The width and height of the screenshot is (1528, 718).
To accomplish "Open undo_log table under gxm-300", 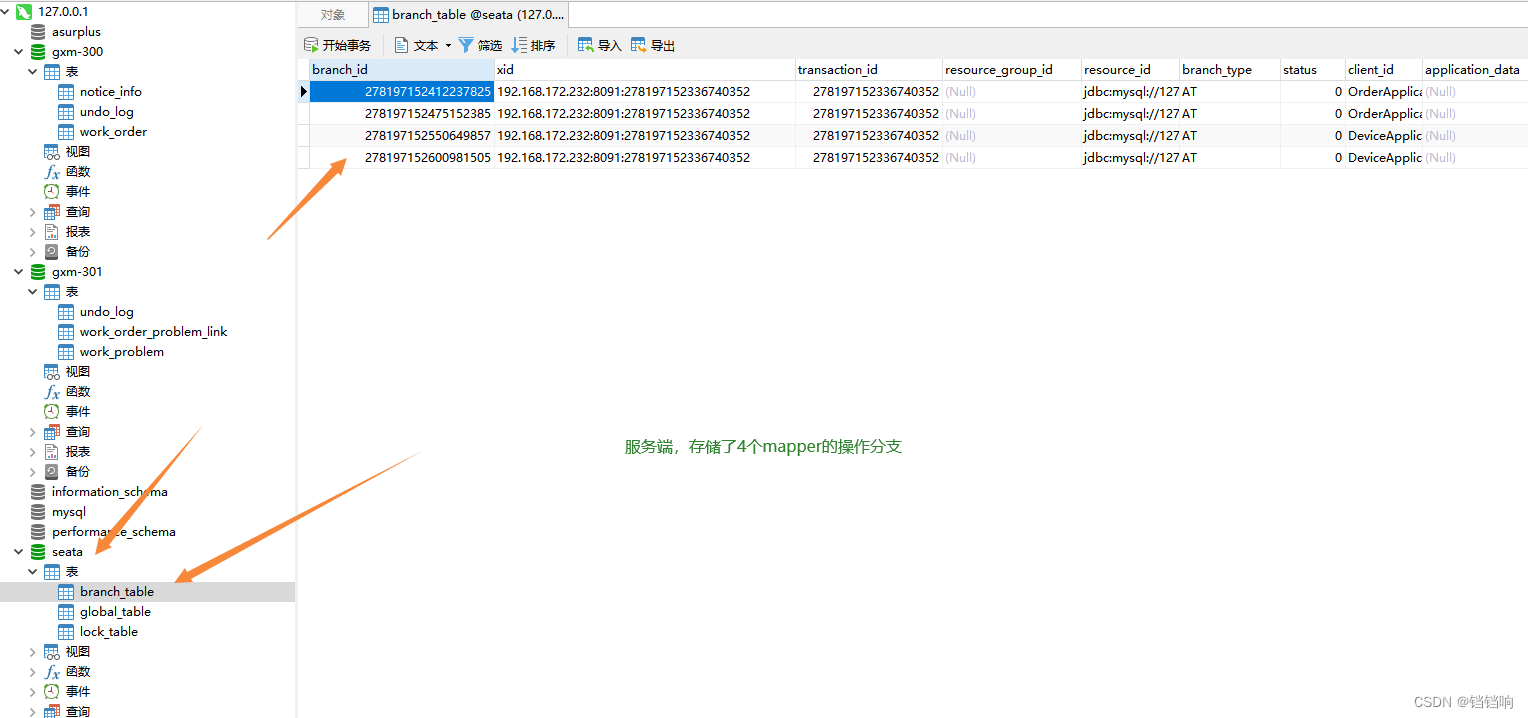I will pos(106,112).
